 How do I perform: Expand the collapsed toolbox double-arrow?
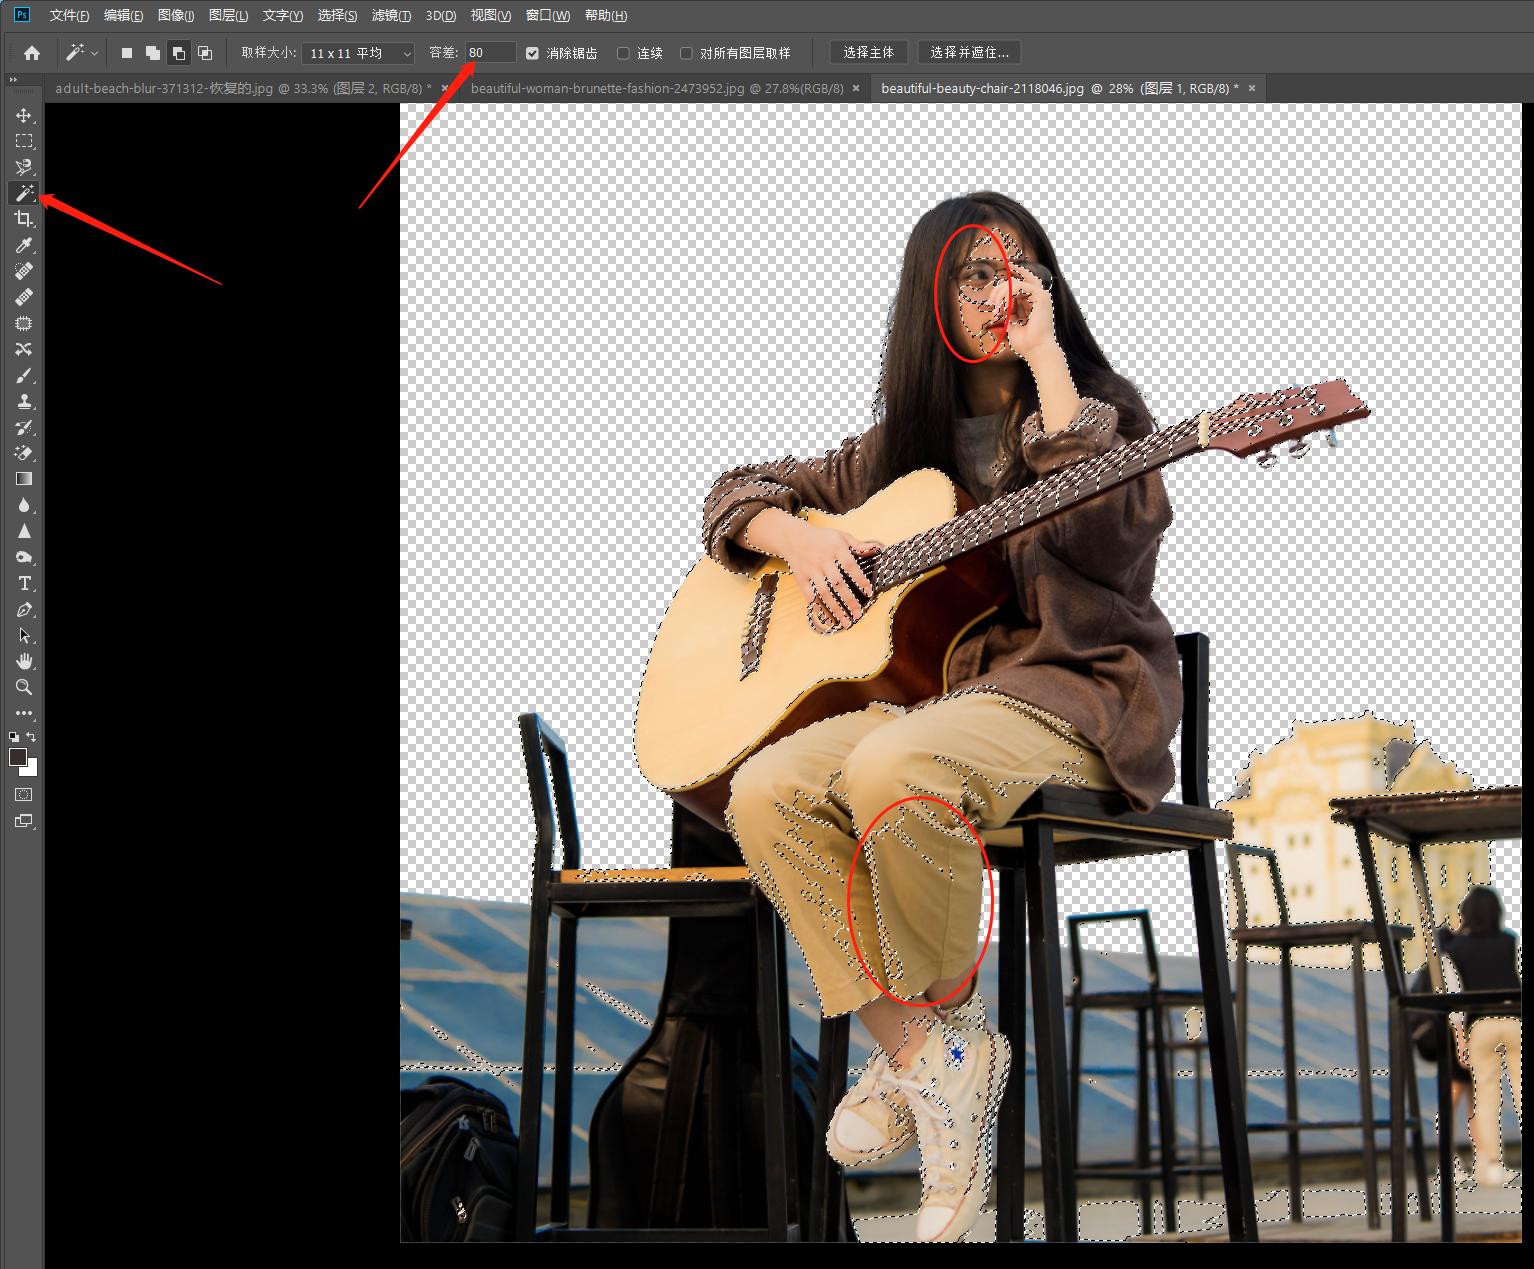point(13,80)
